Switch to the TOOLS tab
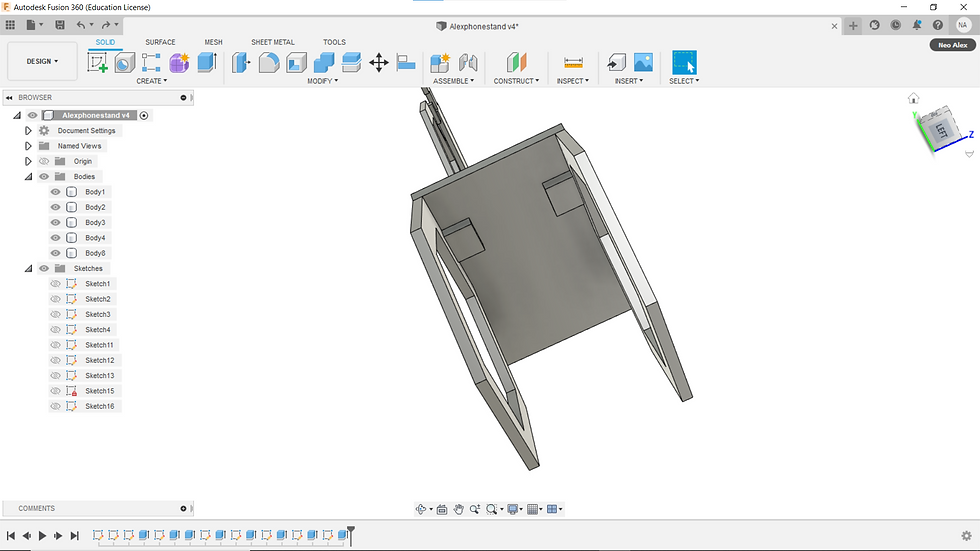Screen dimensions: 980x551 pos(334,42)
